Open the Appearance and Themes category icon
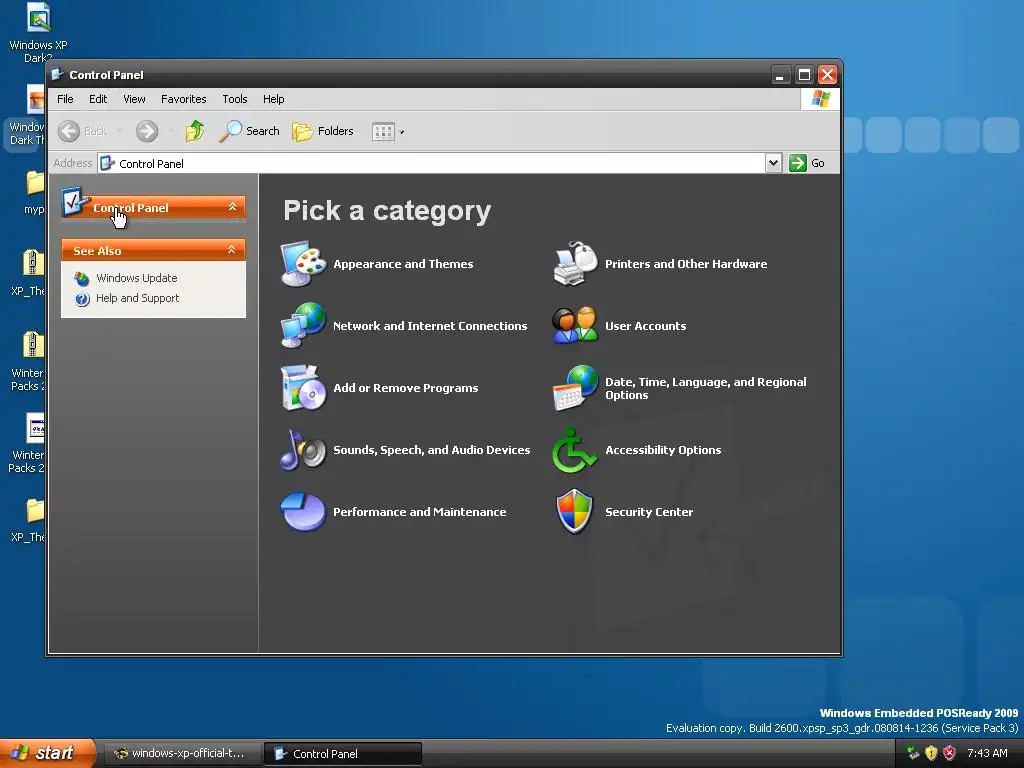 coord(303,264)
